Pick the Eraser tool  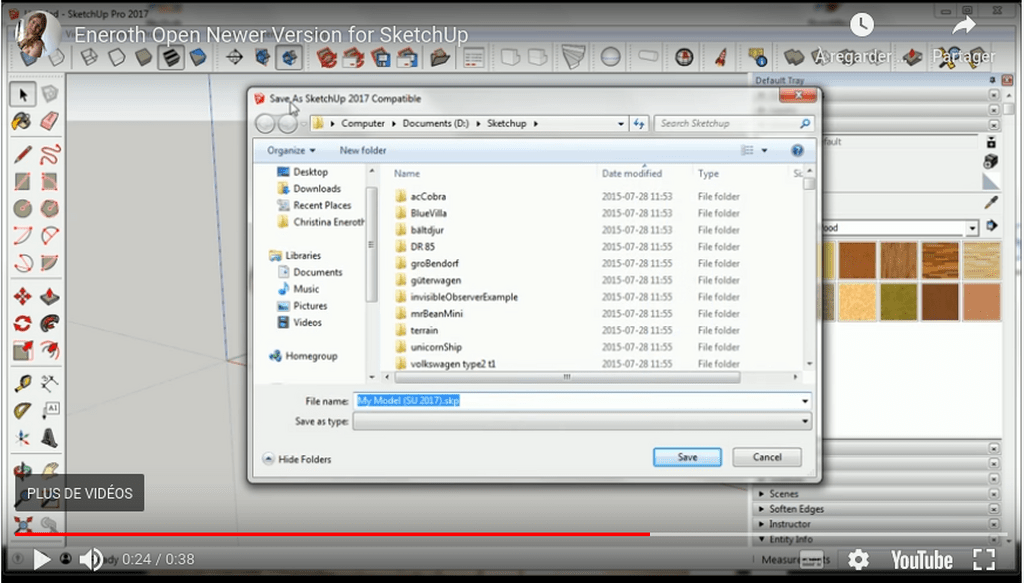50,121
